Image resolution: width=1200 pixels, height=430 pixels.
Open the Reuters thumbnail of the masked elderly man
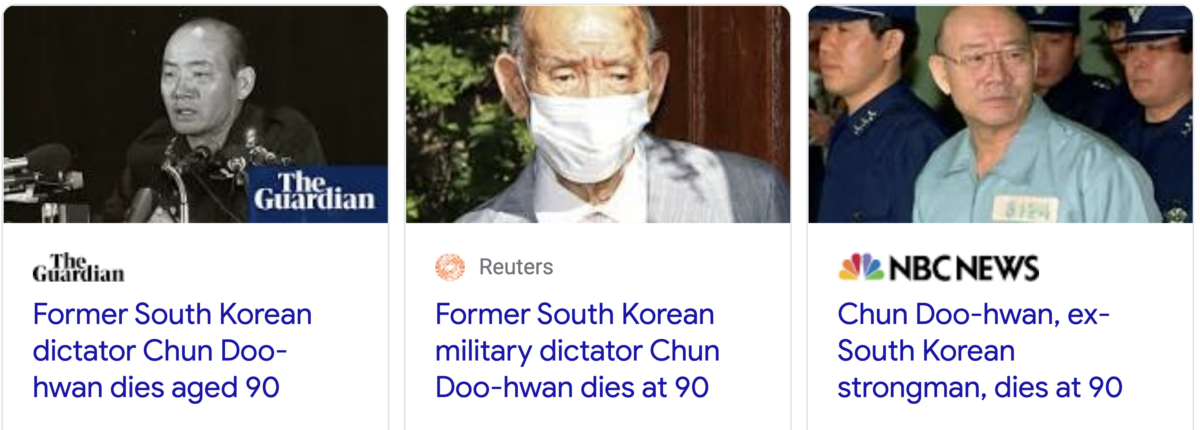(x=598, y=114)
